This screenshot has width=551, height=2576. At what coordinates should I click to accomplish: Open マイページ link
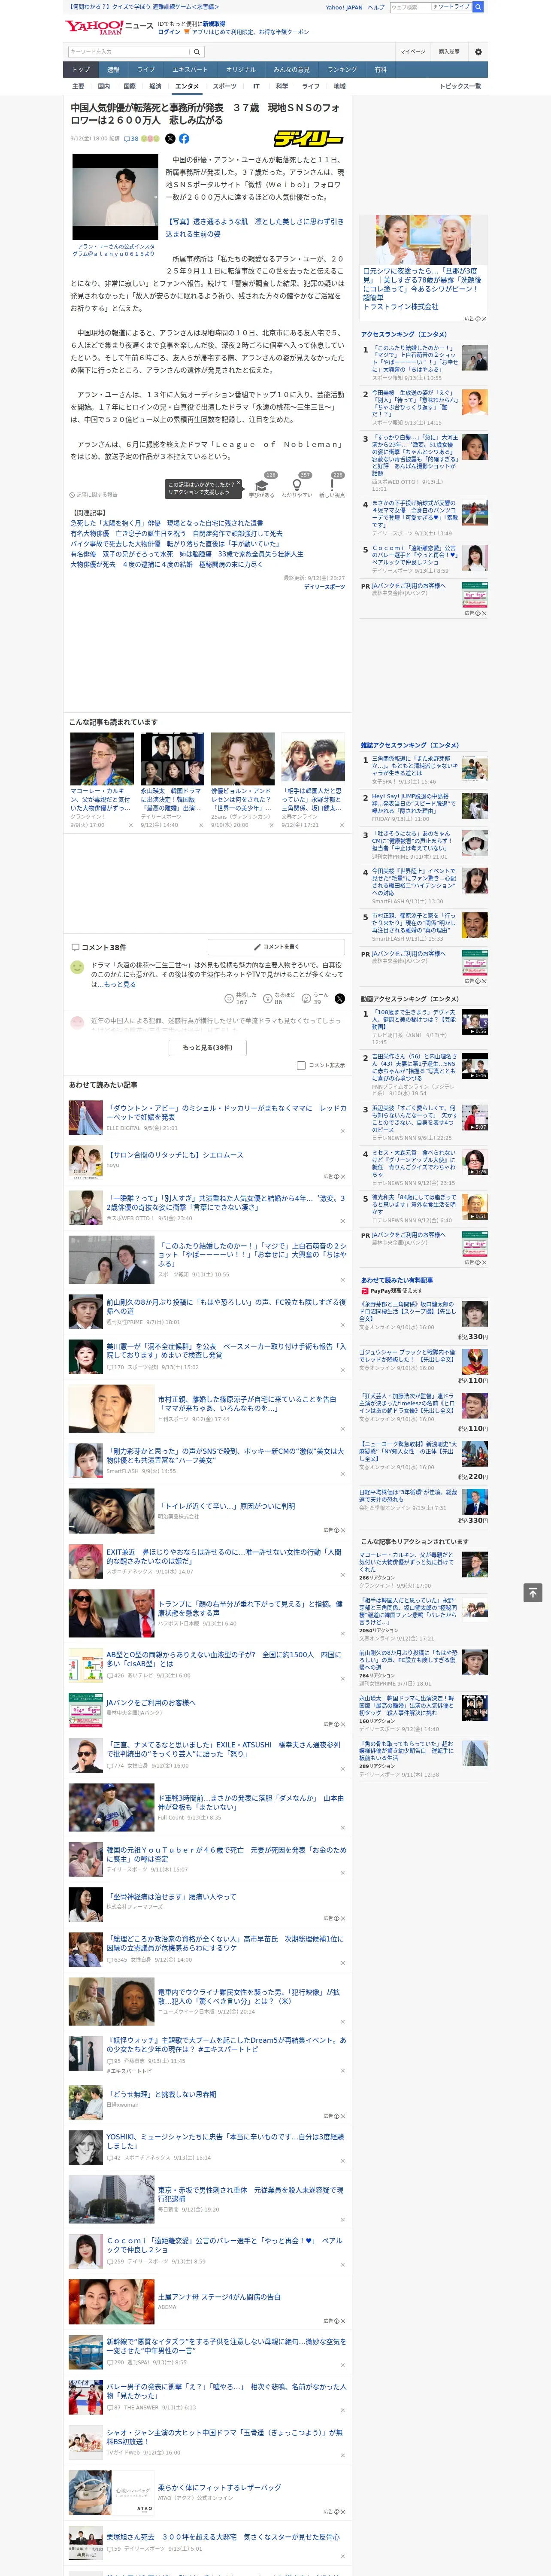point(412,52)
